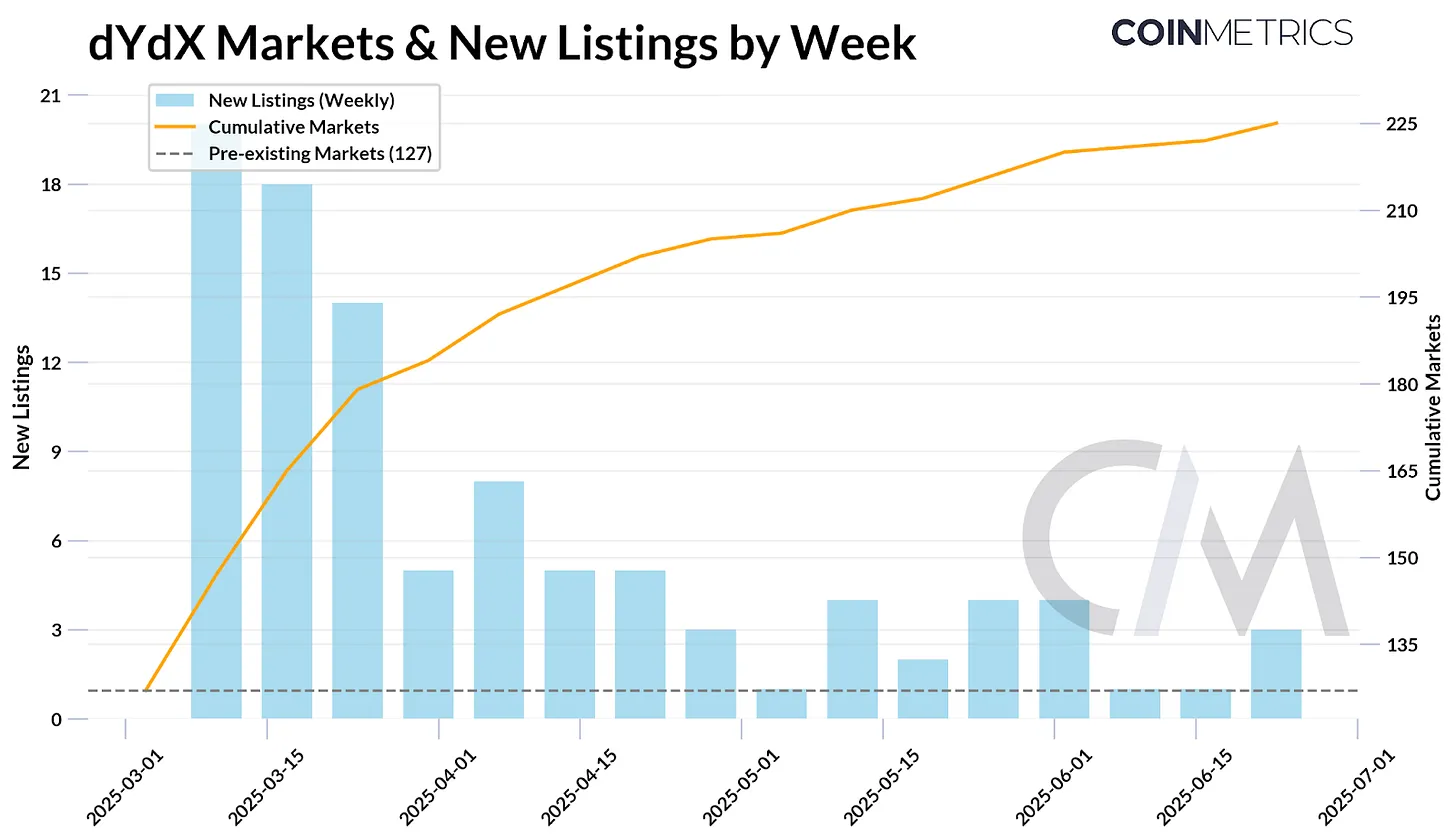Click the chart title "dYdX Markets & New Listings by Week"

(x=502, y=46)
